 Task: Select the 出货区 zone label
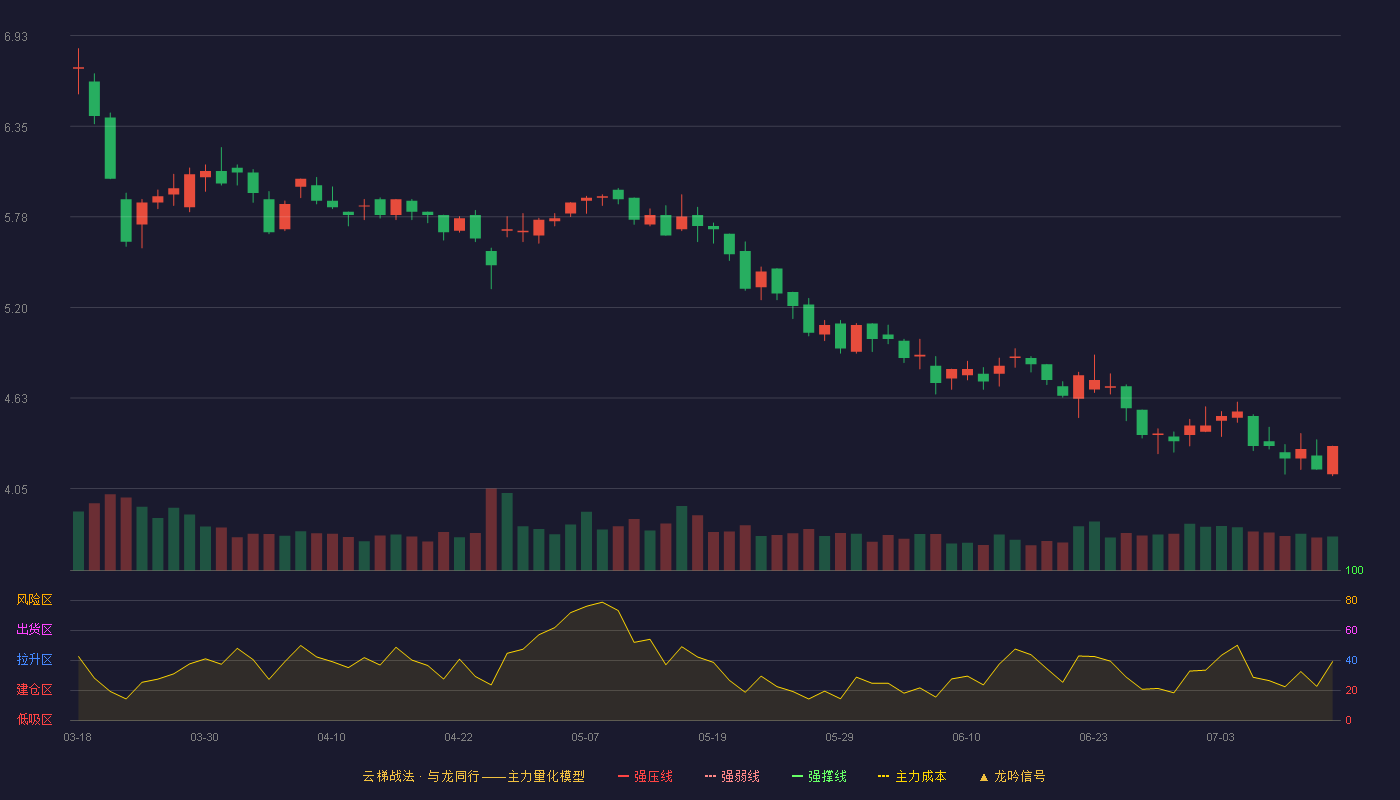34,630
